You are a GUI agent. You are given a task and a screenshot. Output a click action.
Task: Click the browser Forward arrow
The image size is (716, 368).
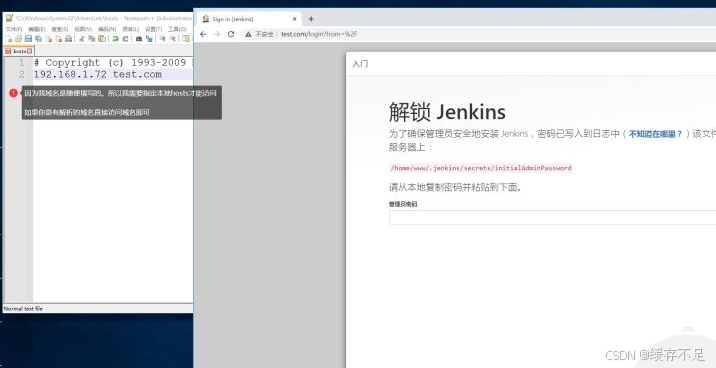pos(217,34)
